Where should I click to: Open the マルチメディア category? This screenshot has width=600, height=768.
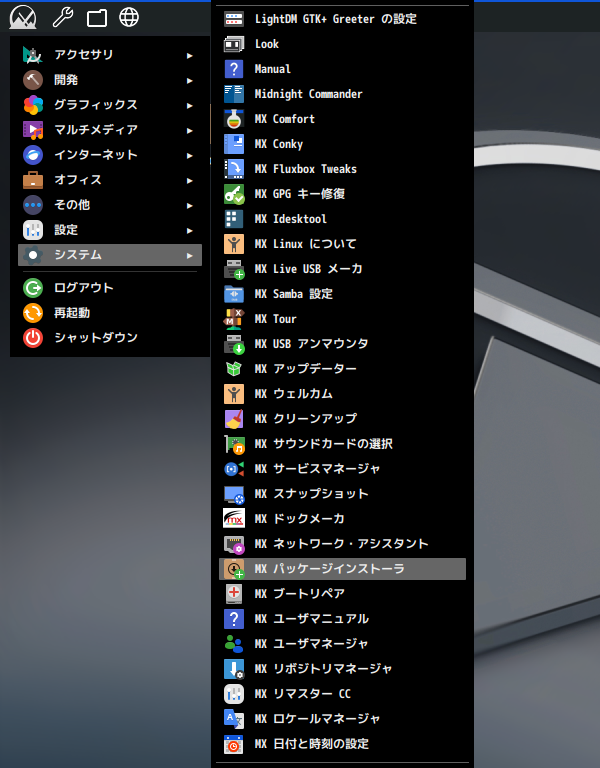tap(110, 130)
